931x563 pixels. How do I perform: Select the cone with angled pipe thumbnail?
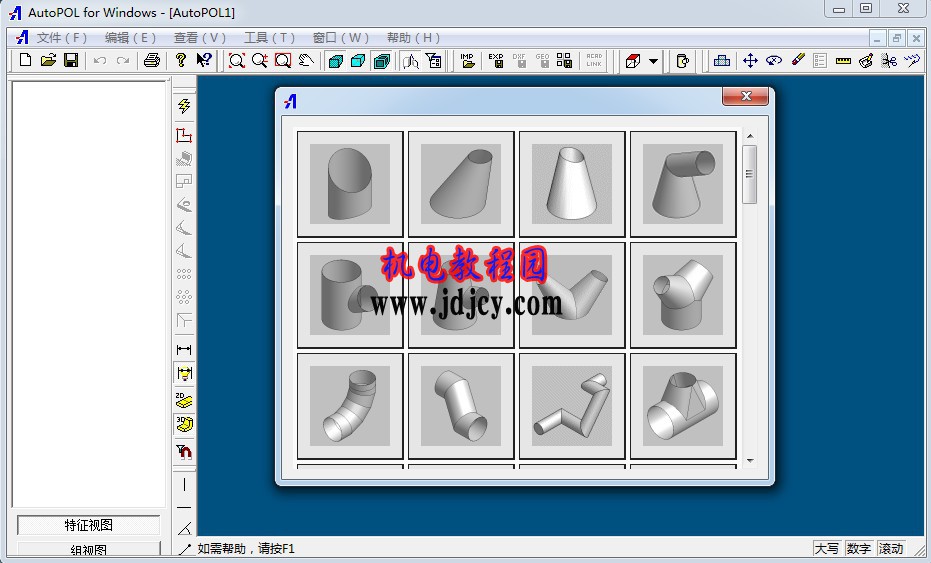click(x=683, y=184)
